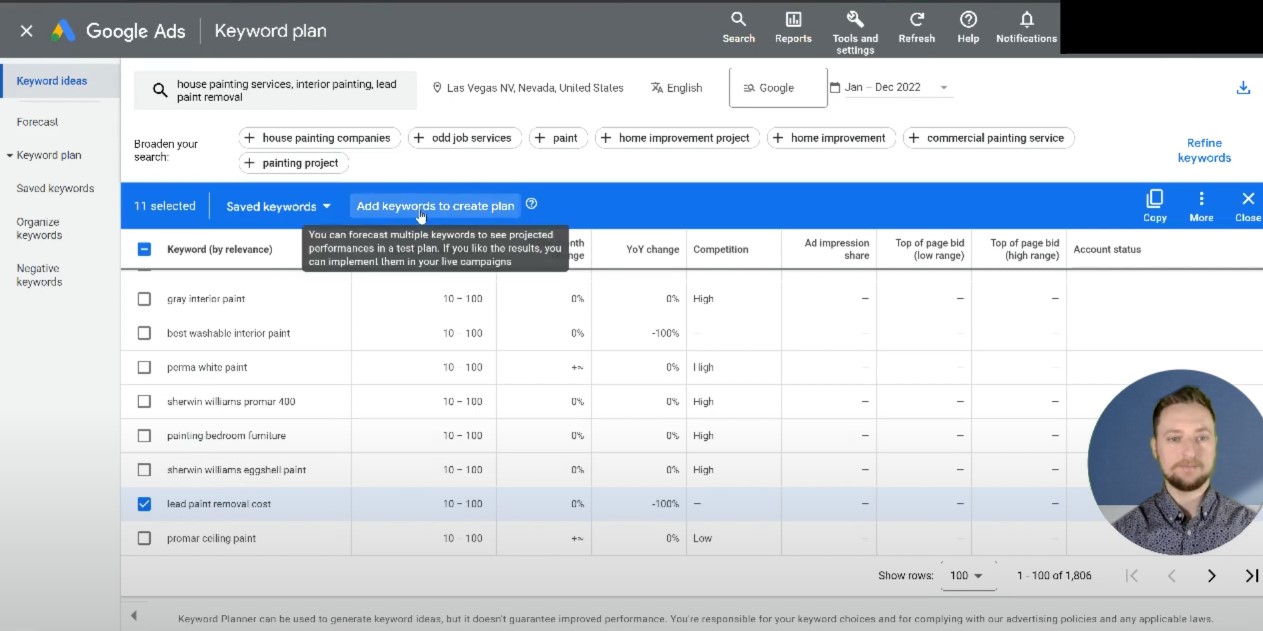This screenshot has width=1263, height=631.
Task: Check the 'promar ceiling paint' row checkbox
Action: (x=144, y=538)
